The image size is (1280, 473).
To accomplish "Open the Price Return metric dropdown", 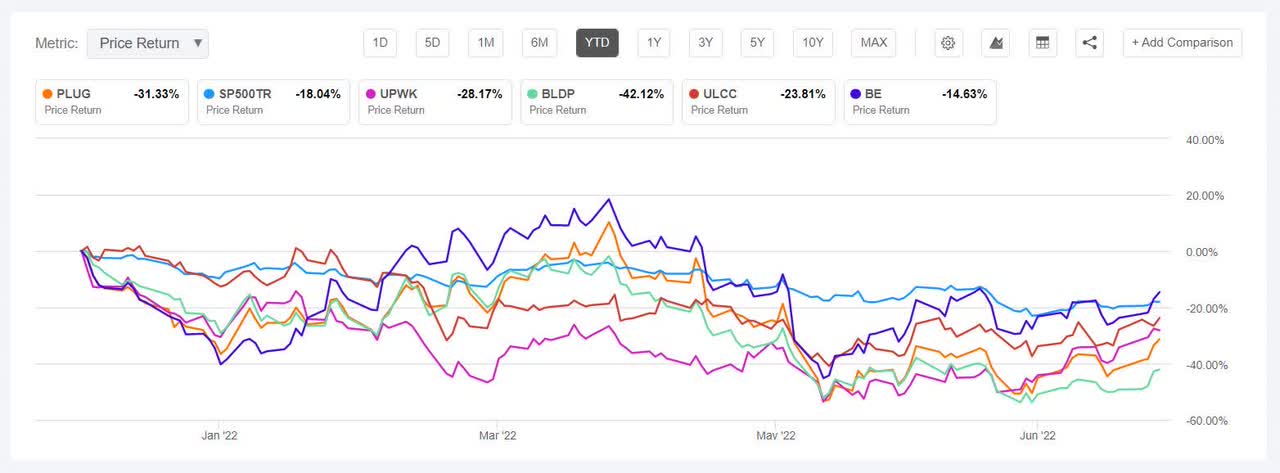I will pos(148,43).
